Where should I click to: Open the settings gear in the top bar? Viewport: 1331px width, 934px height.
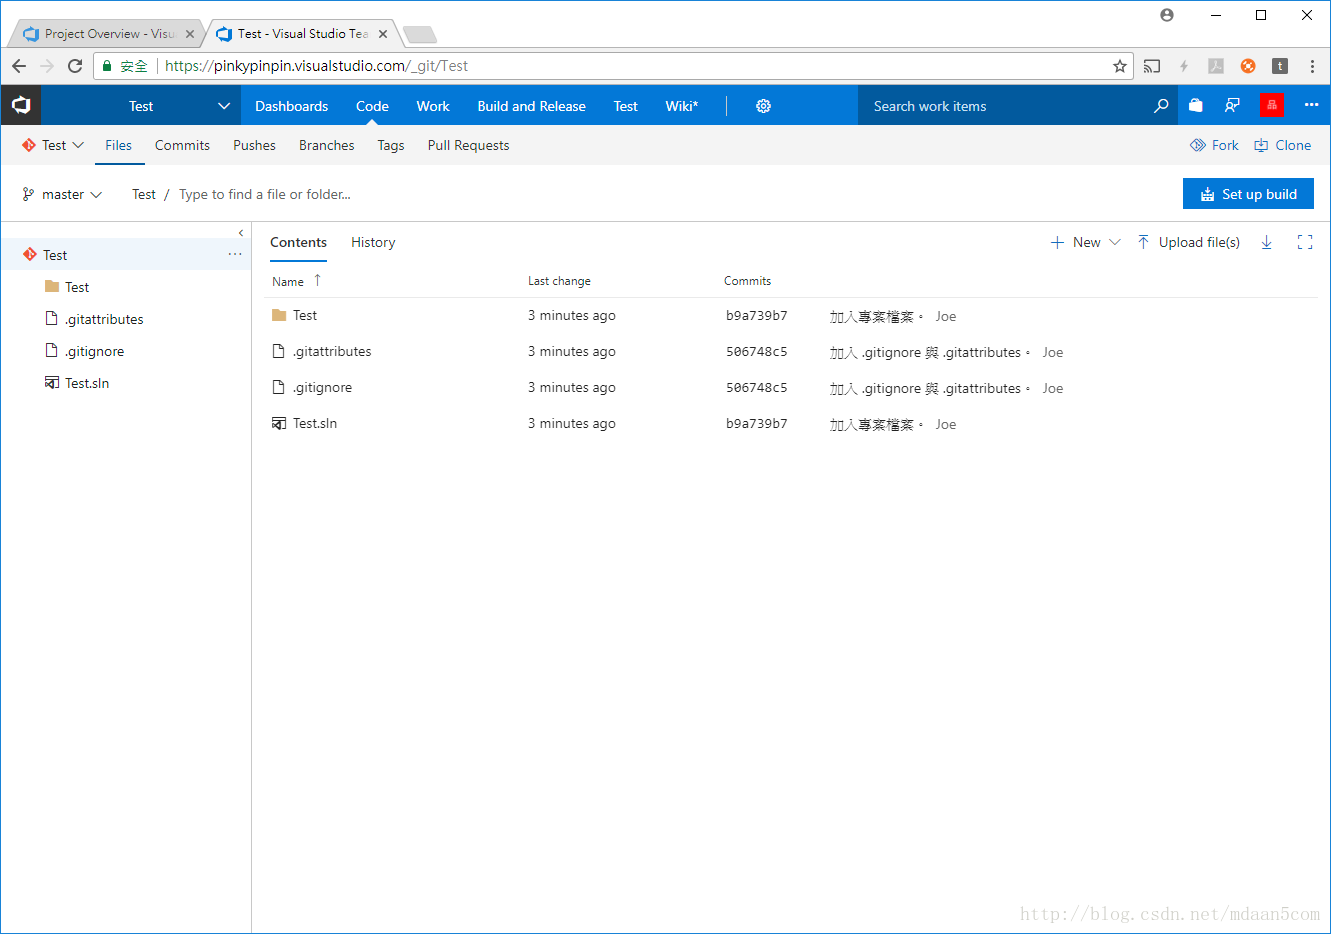click(763, 106)
